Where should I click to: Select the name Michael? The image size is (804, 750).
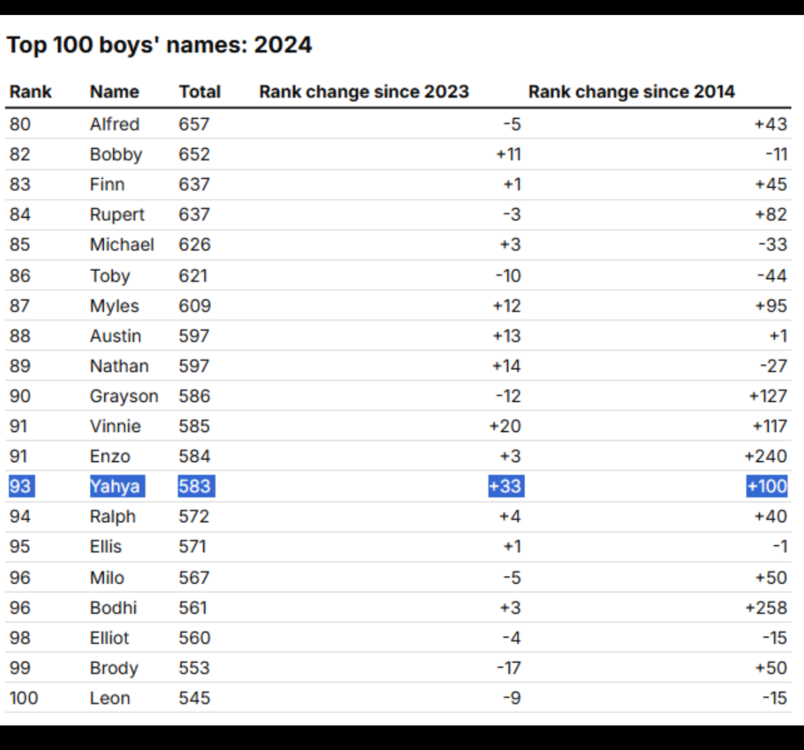122,245
